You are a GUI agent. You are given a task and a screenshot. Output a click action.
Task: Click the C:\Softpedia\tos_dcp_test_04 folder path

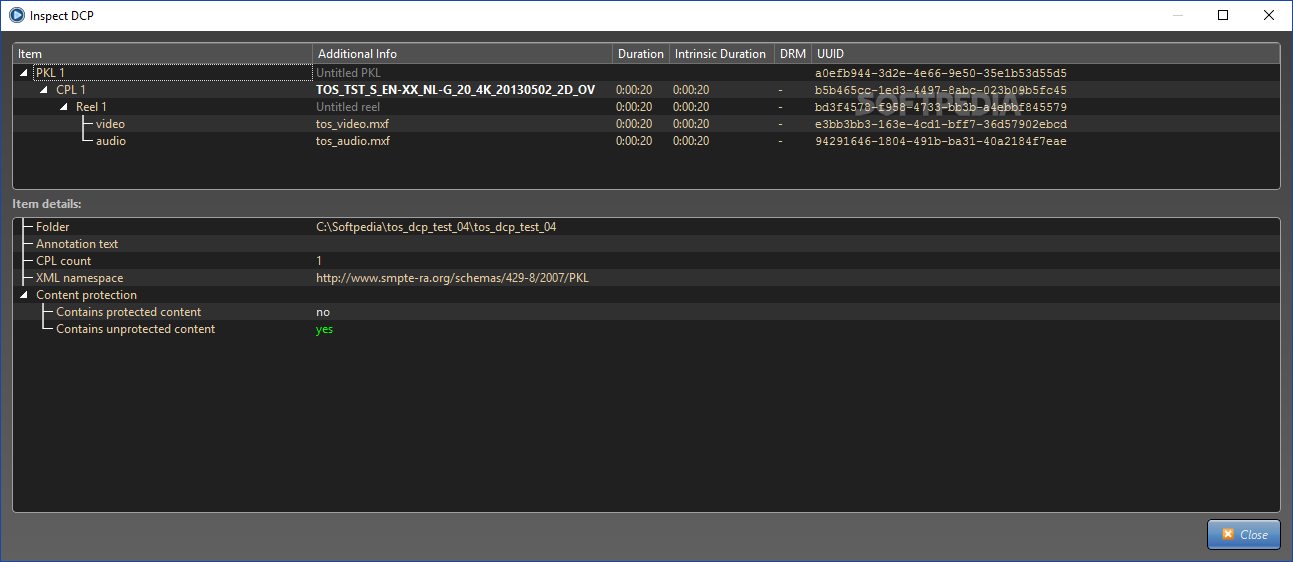coord(436,227)
